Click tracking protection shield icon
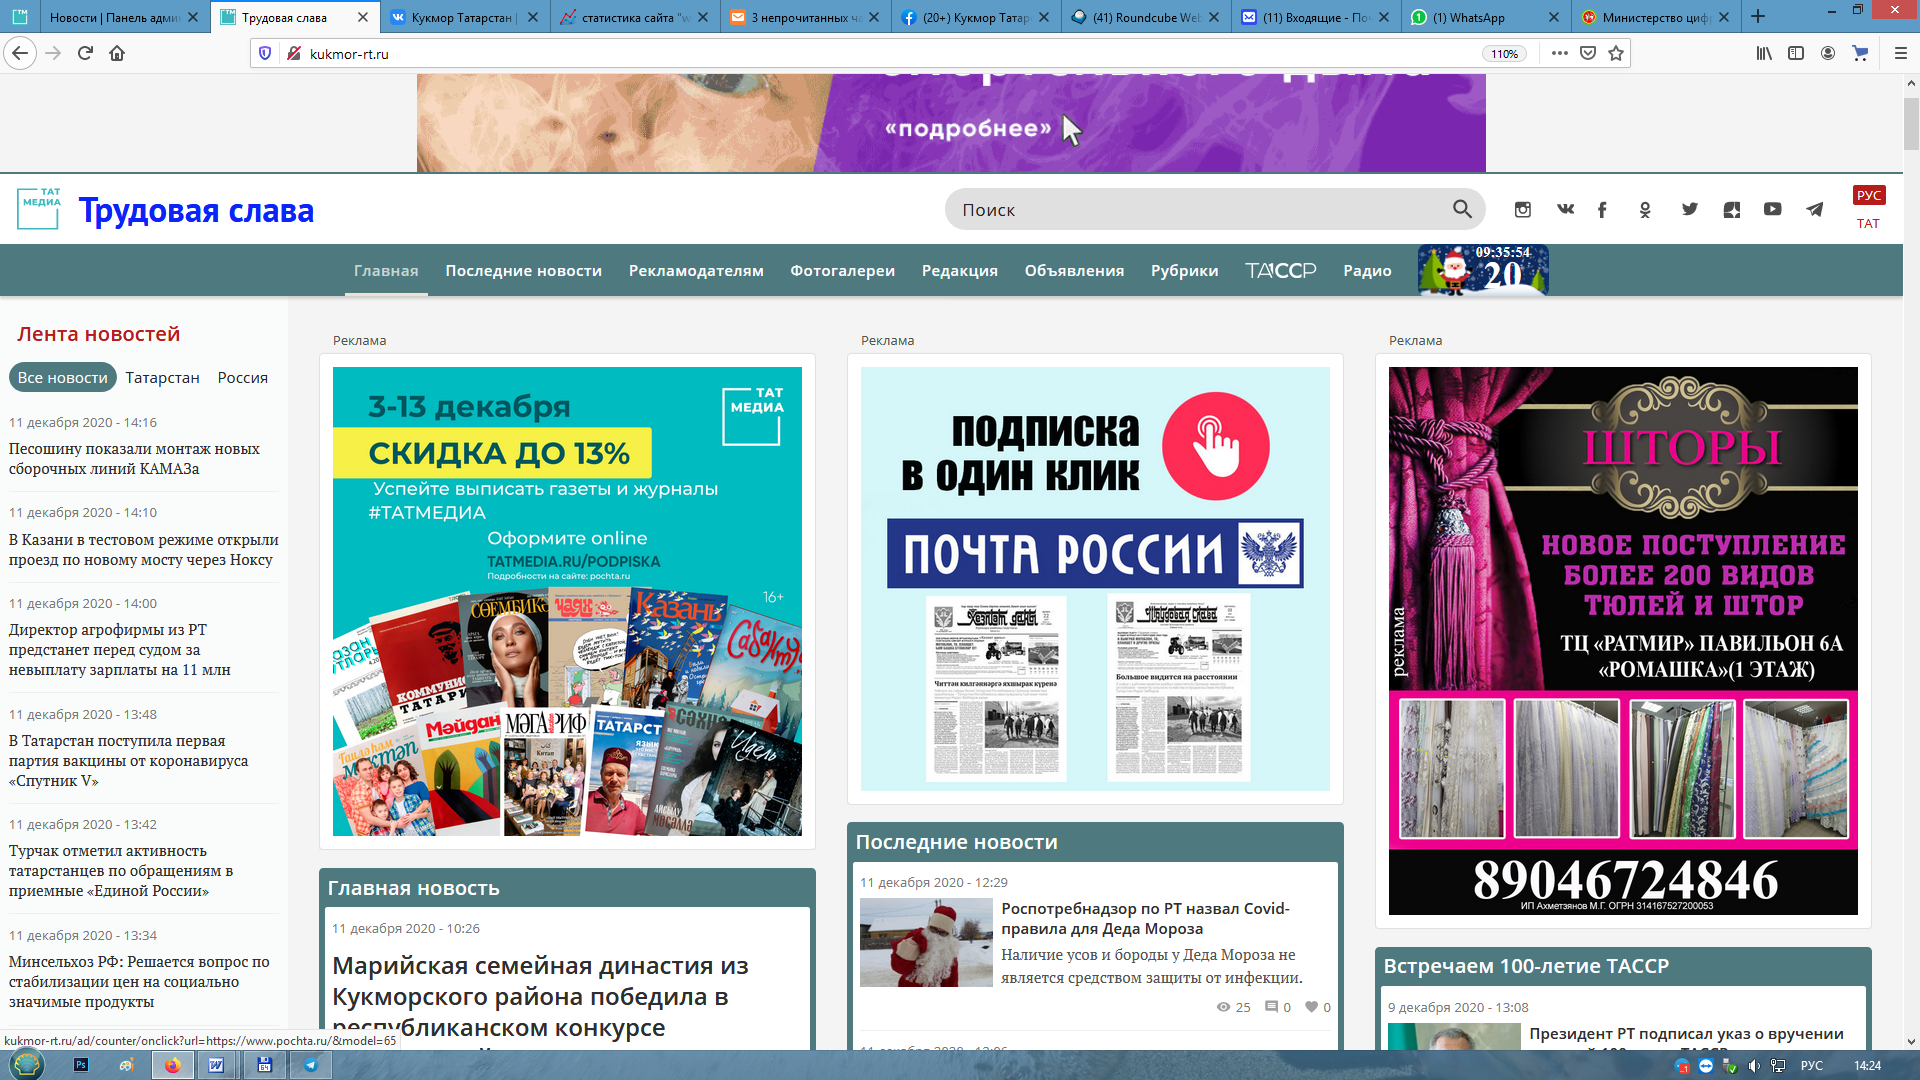The height and width of the screenshot is (1080, 1920). (265, 53)
